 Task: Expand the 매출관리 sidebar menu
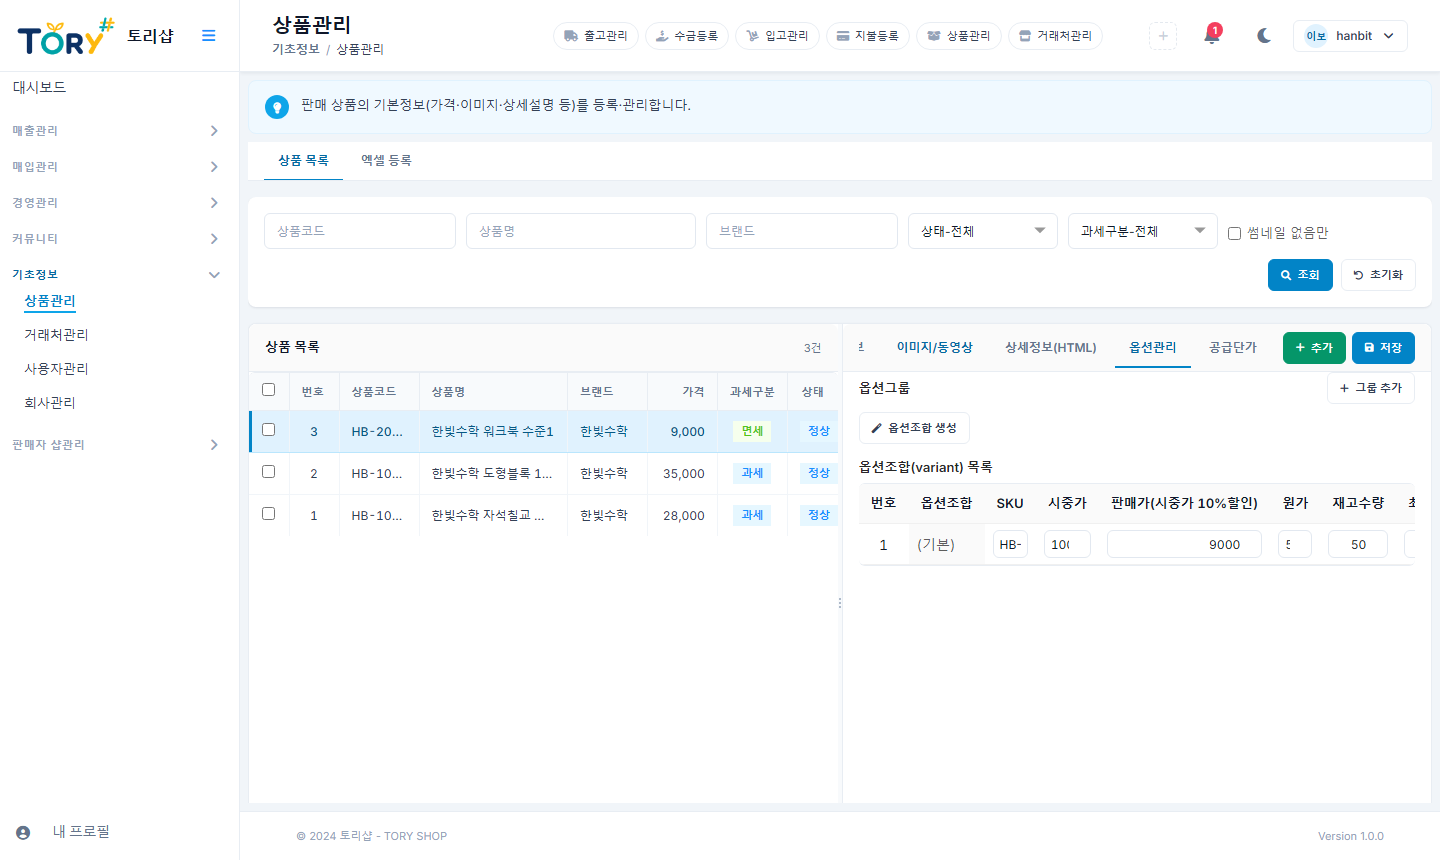click(118, 131)
